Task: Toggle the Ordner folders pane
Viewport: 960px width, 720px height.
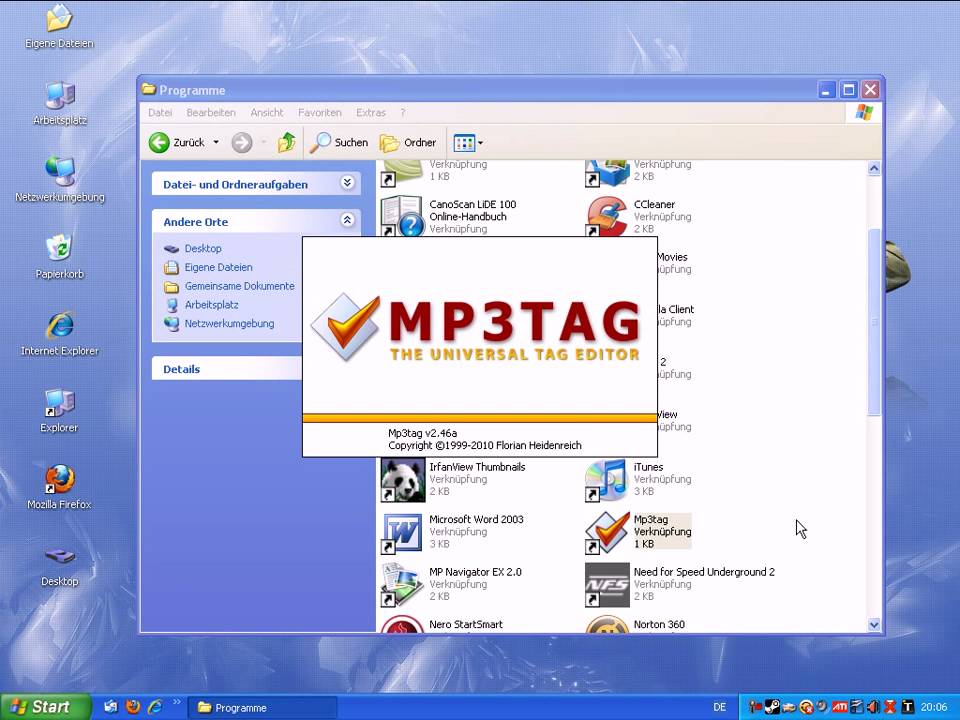Action: [408, 143]
